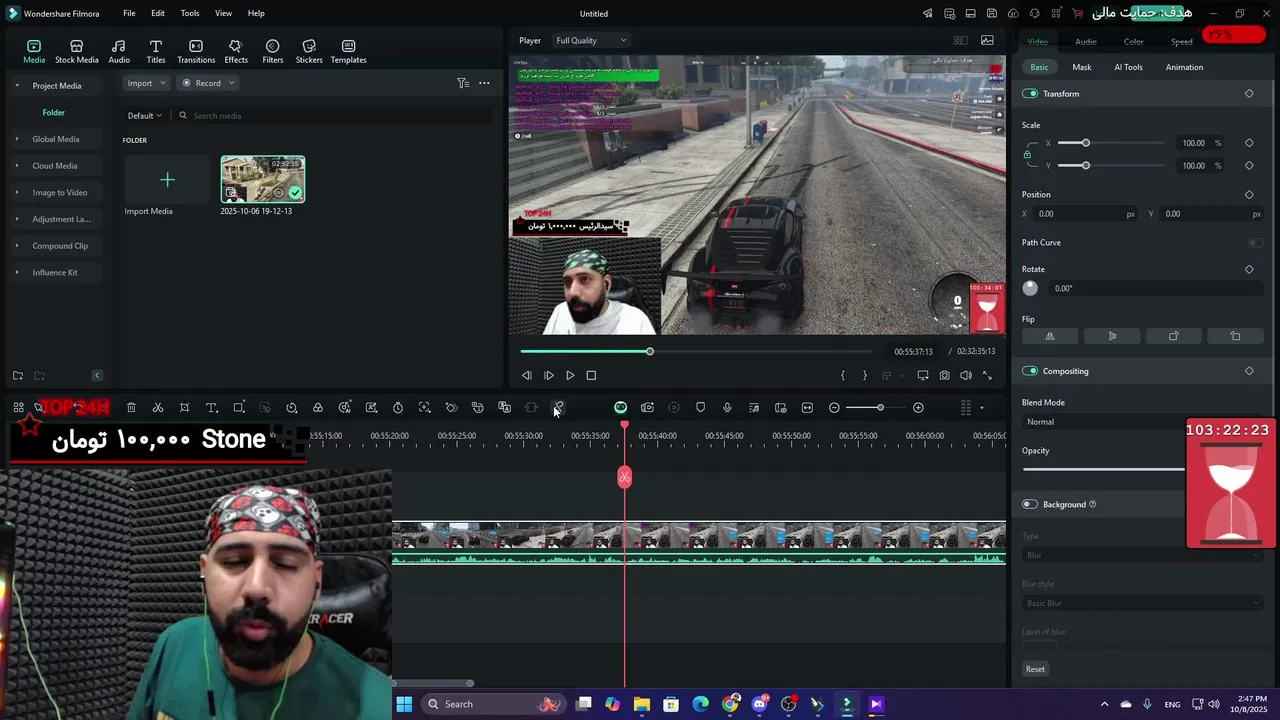Image resolution: width=1280 pixels, height=720 pixels.
Task: Add text with the timeline Text tool
Action: (212, 408)
